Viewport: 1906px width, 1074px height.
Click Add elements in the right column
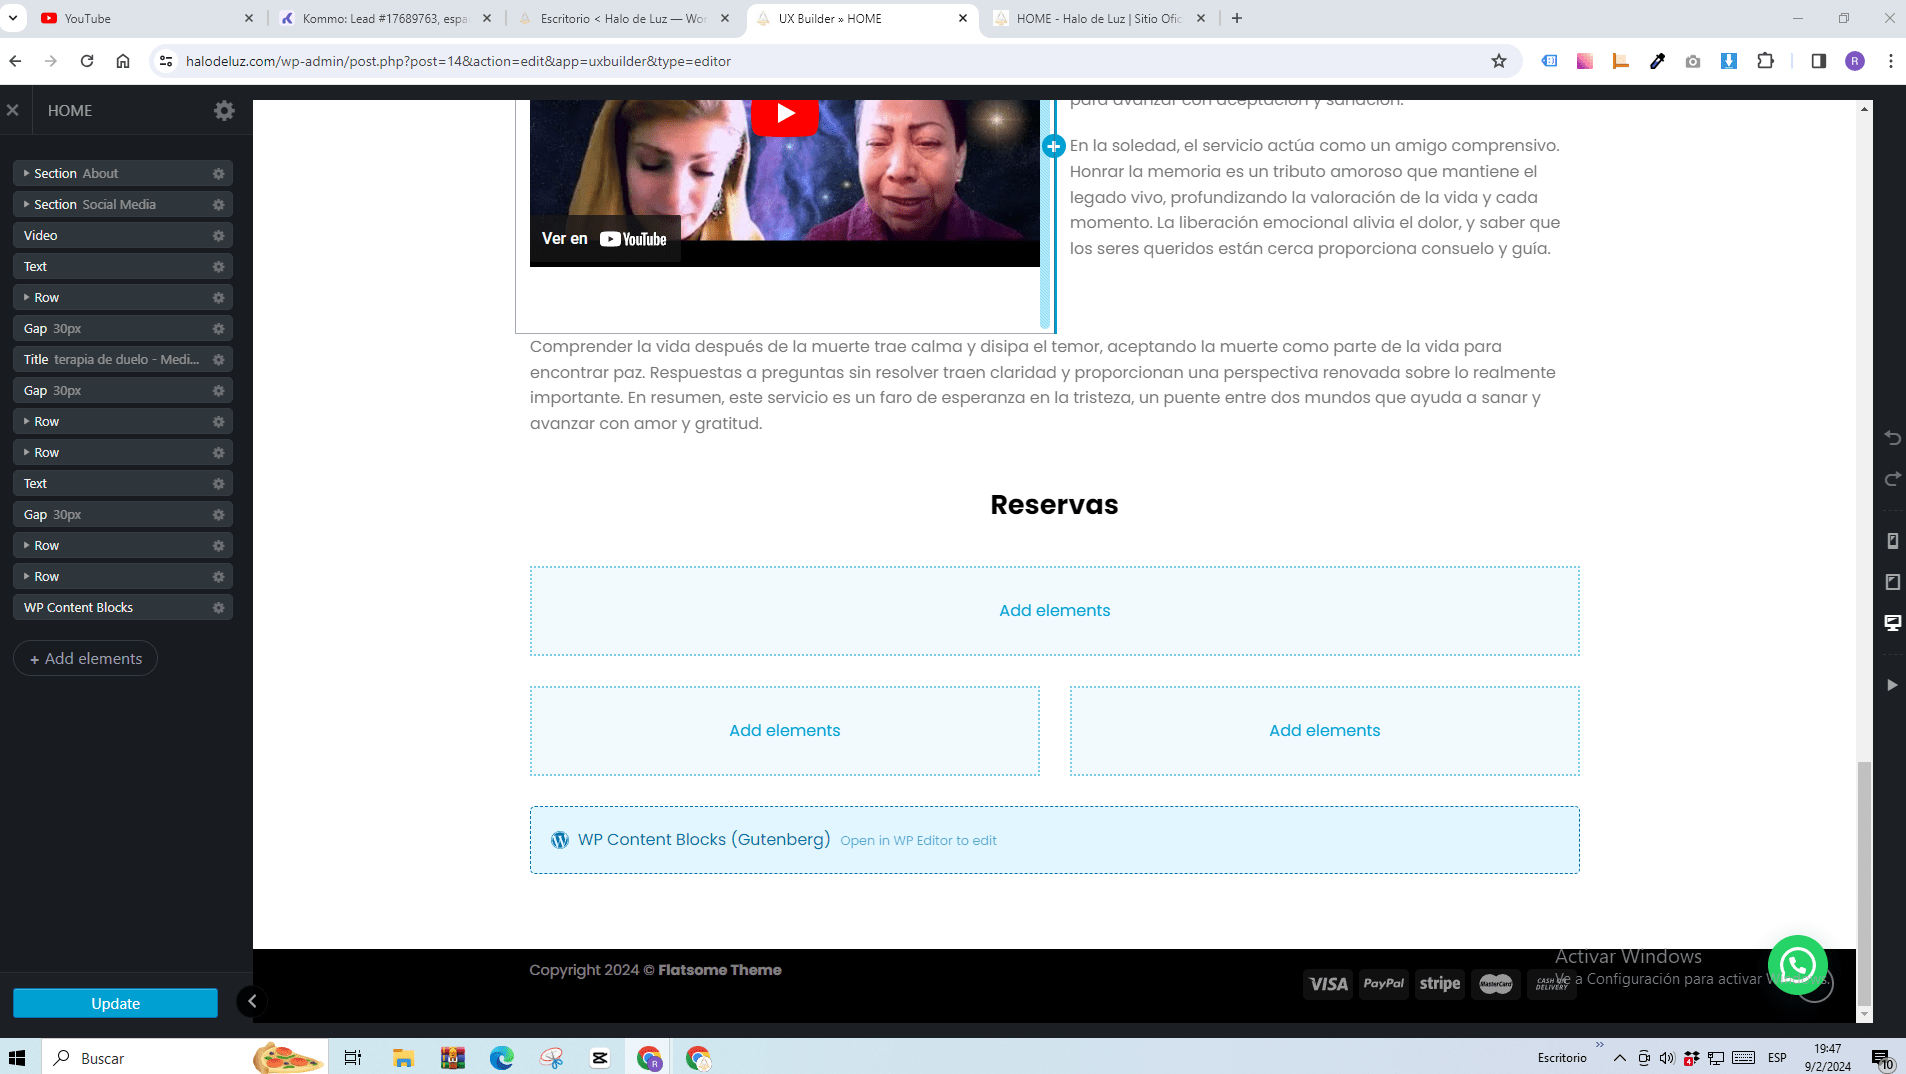click(1324, 731)
